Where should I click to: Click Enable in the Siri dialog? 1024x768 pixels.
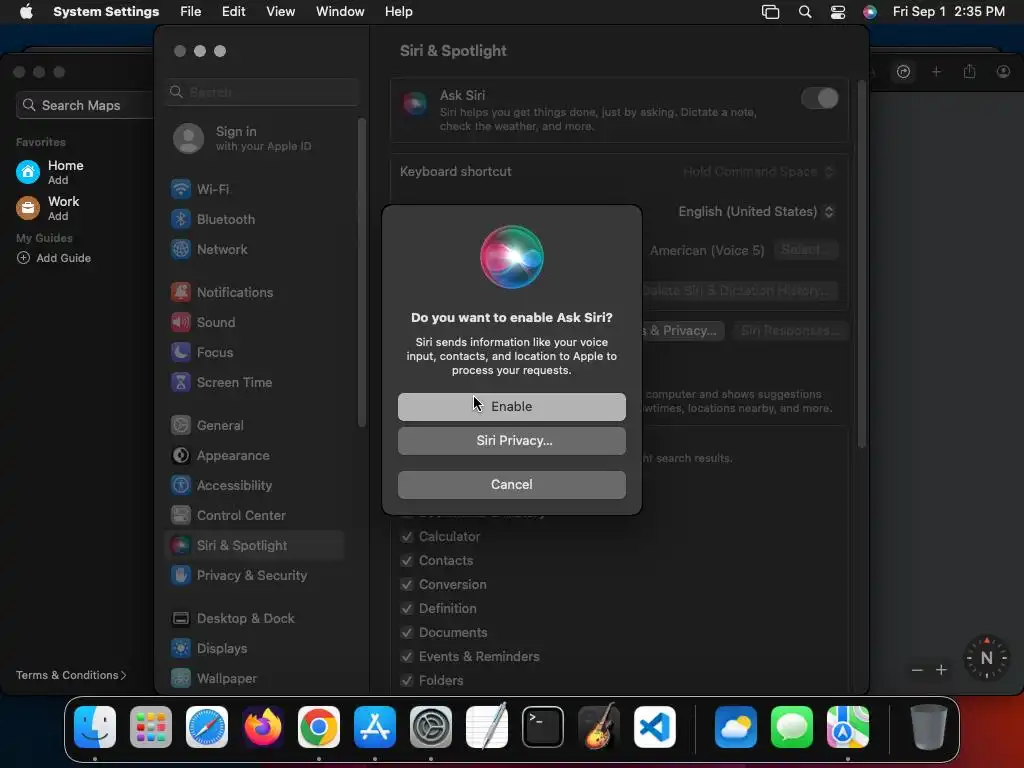pyautogui.click(x=512, y=407)
